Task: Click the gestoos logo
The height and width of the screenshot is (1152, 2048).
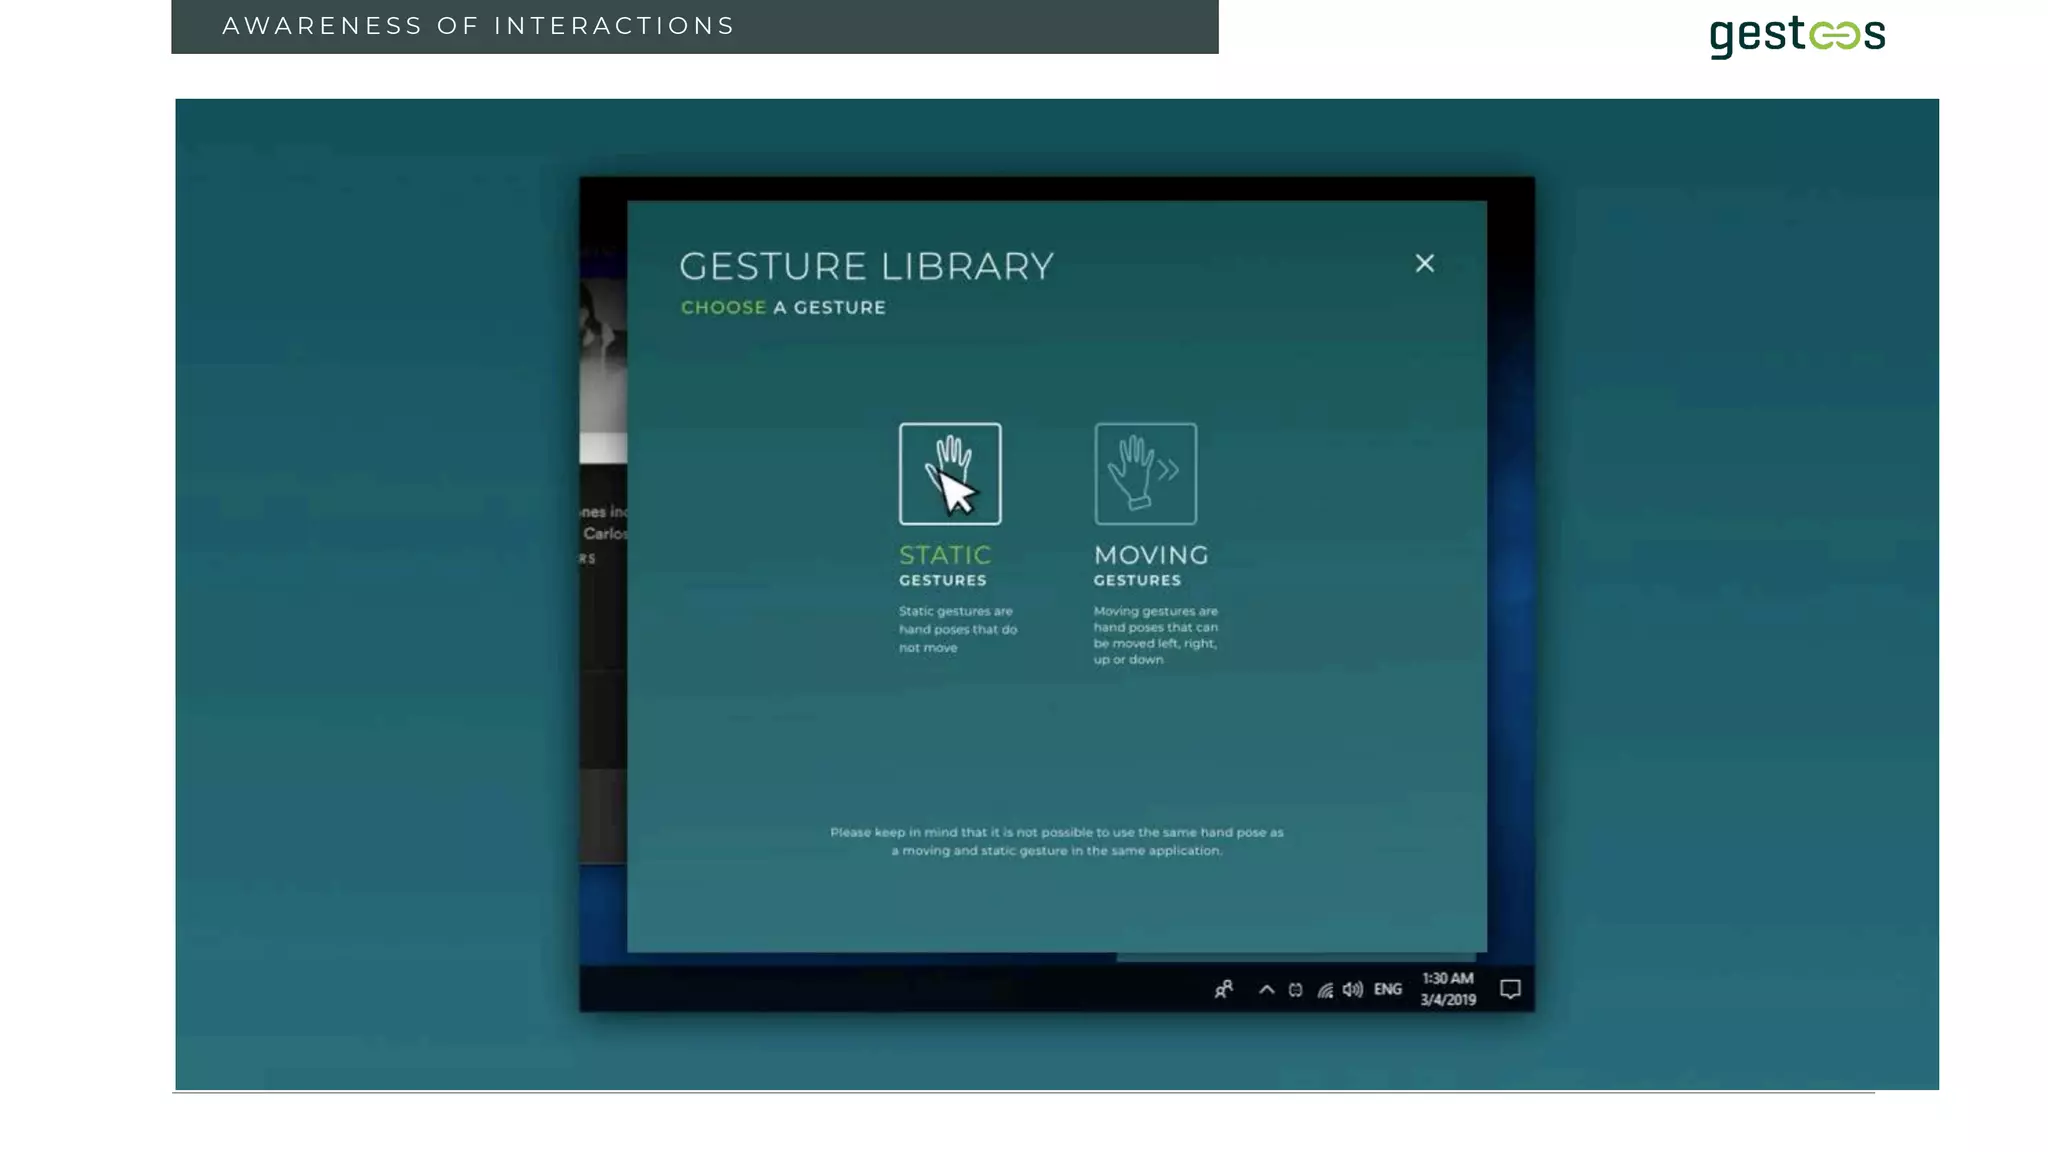Action: click(x=1797, y=36)
